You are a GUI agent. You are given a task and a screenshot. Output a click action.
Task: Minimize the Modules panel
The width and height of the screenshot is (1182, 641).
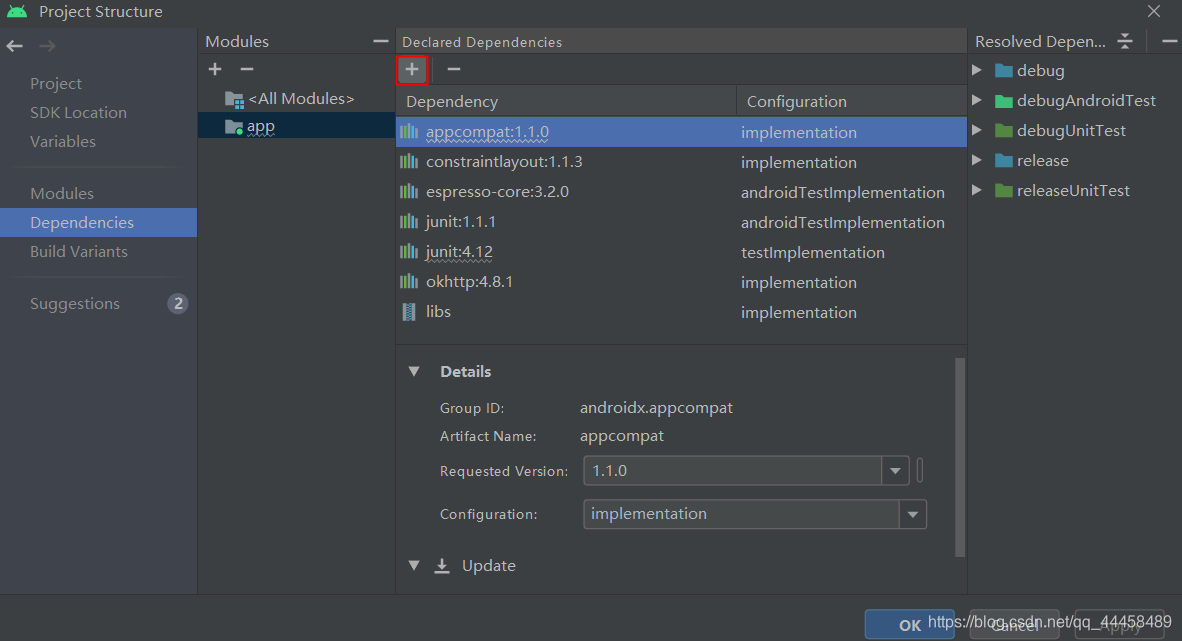381,41
